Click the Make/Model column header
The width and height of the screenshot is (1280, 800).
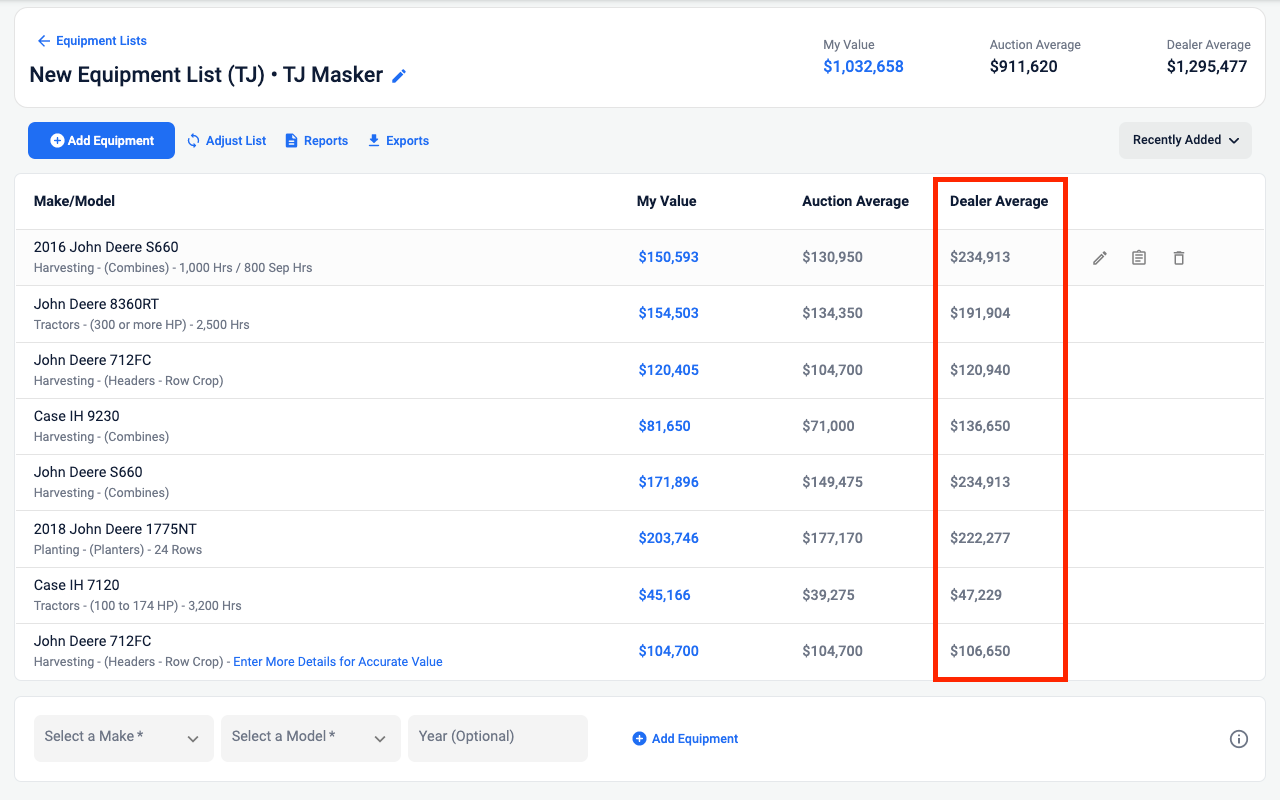click(74, 201)
